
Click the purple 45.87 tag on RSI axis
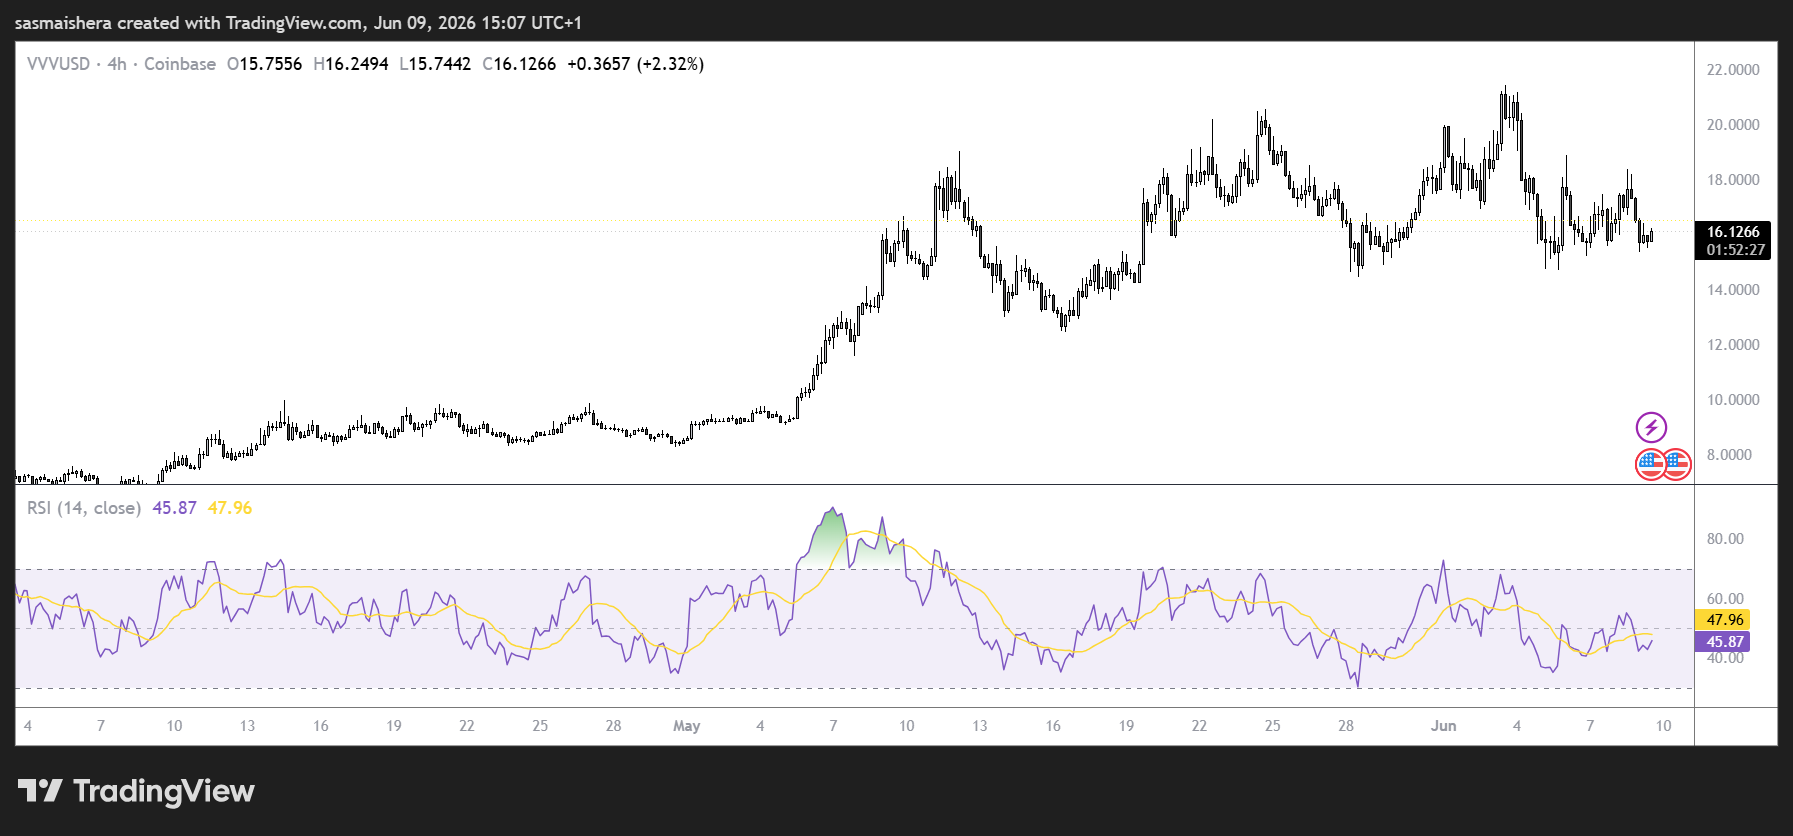1723,642
